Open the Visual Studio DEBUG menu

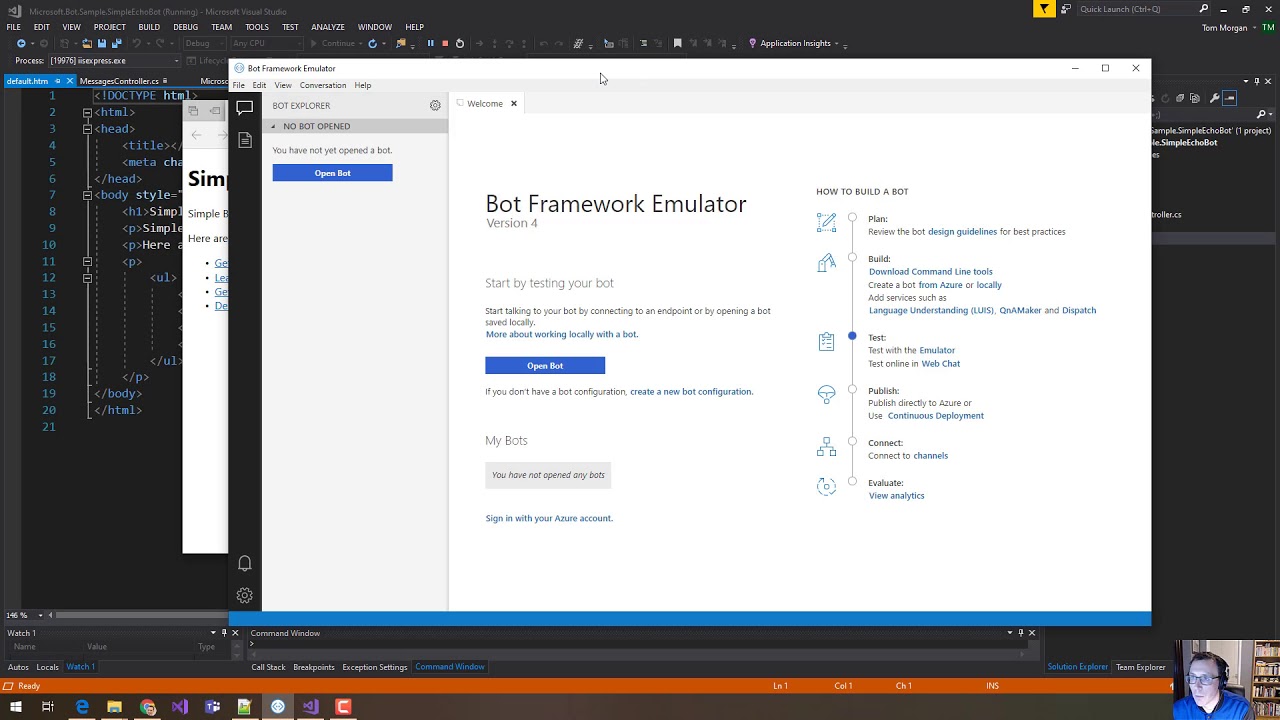coord(186,27)
